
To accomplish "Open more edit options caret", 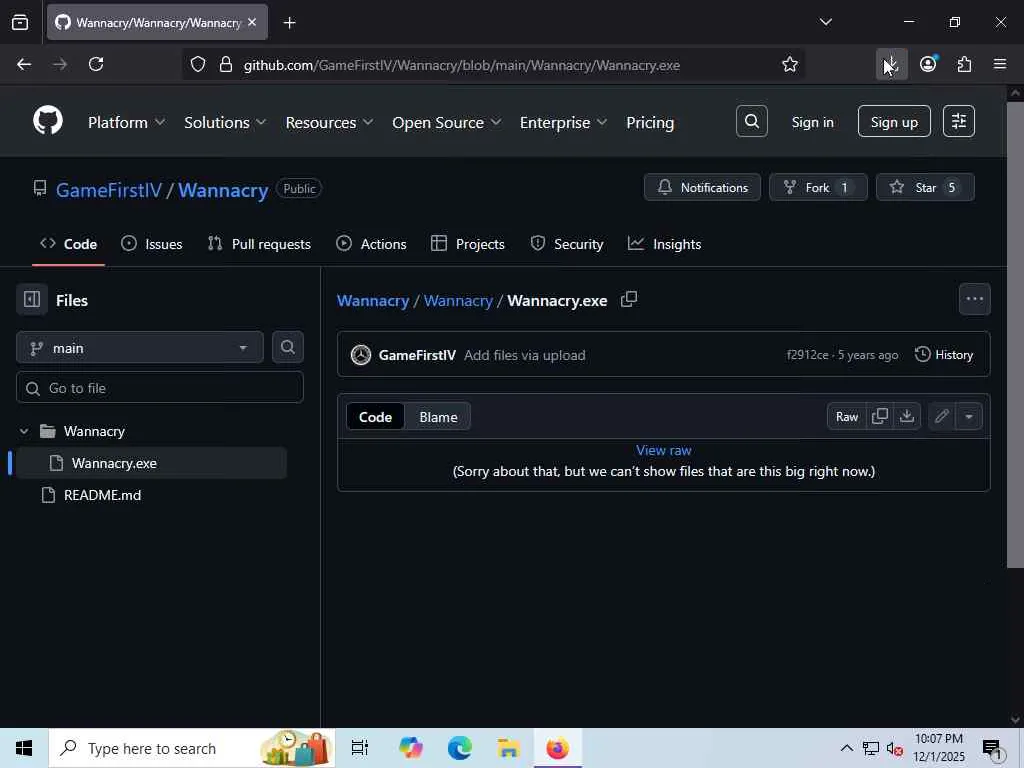I will [969, 417].
